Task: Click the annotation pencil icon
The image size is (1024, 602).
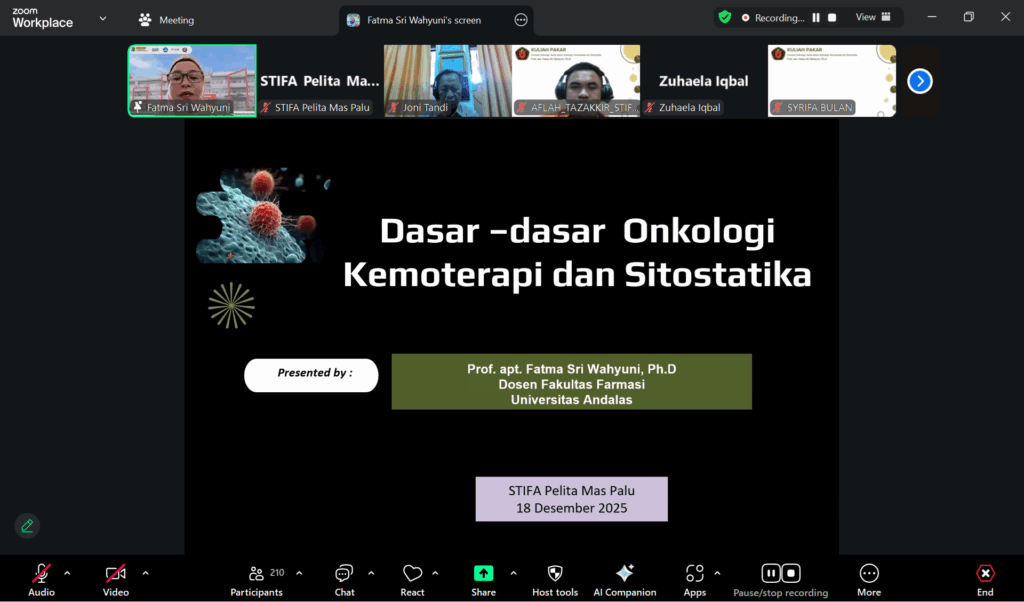Action: (27, 525)
